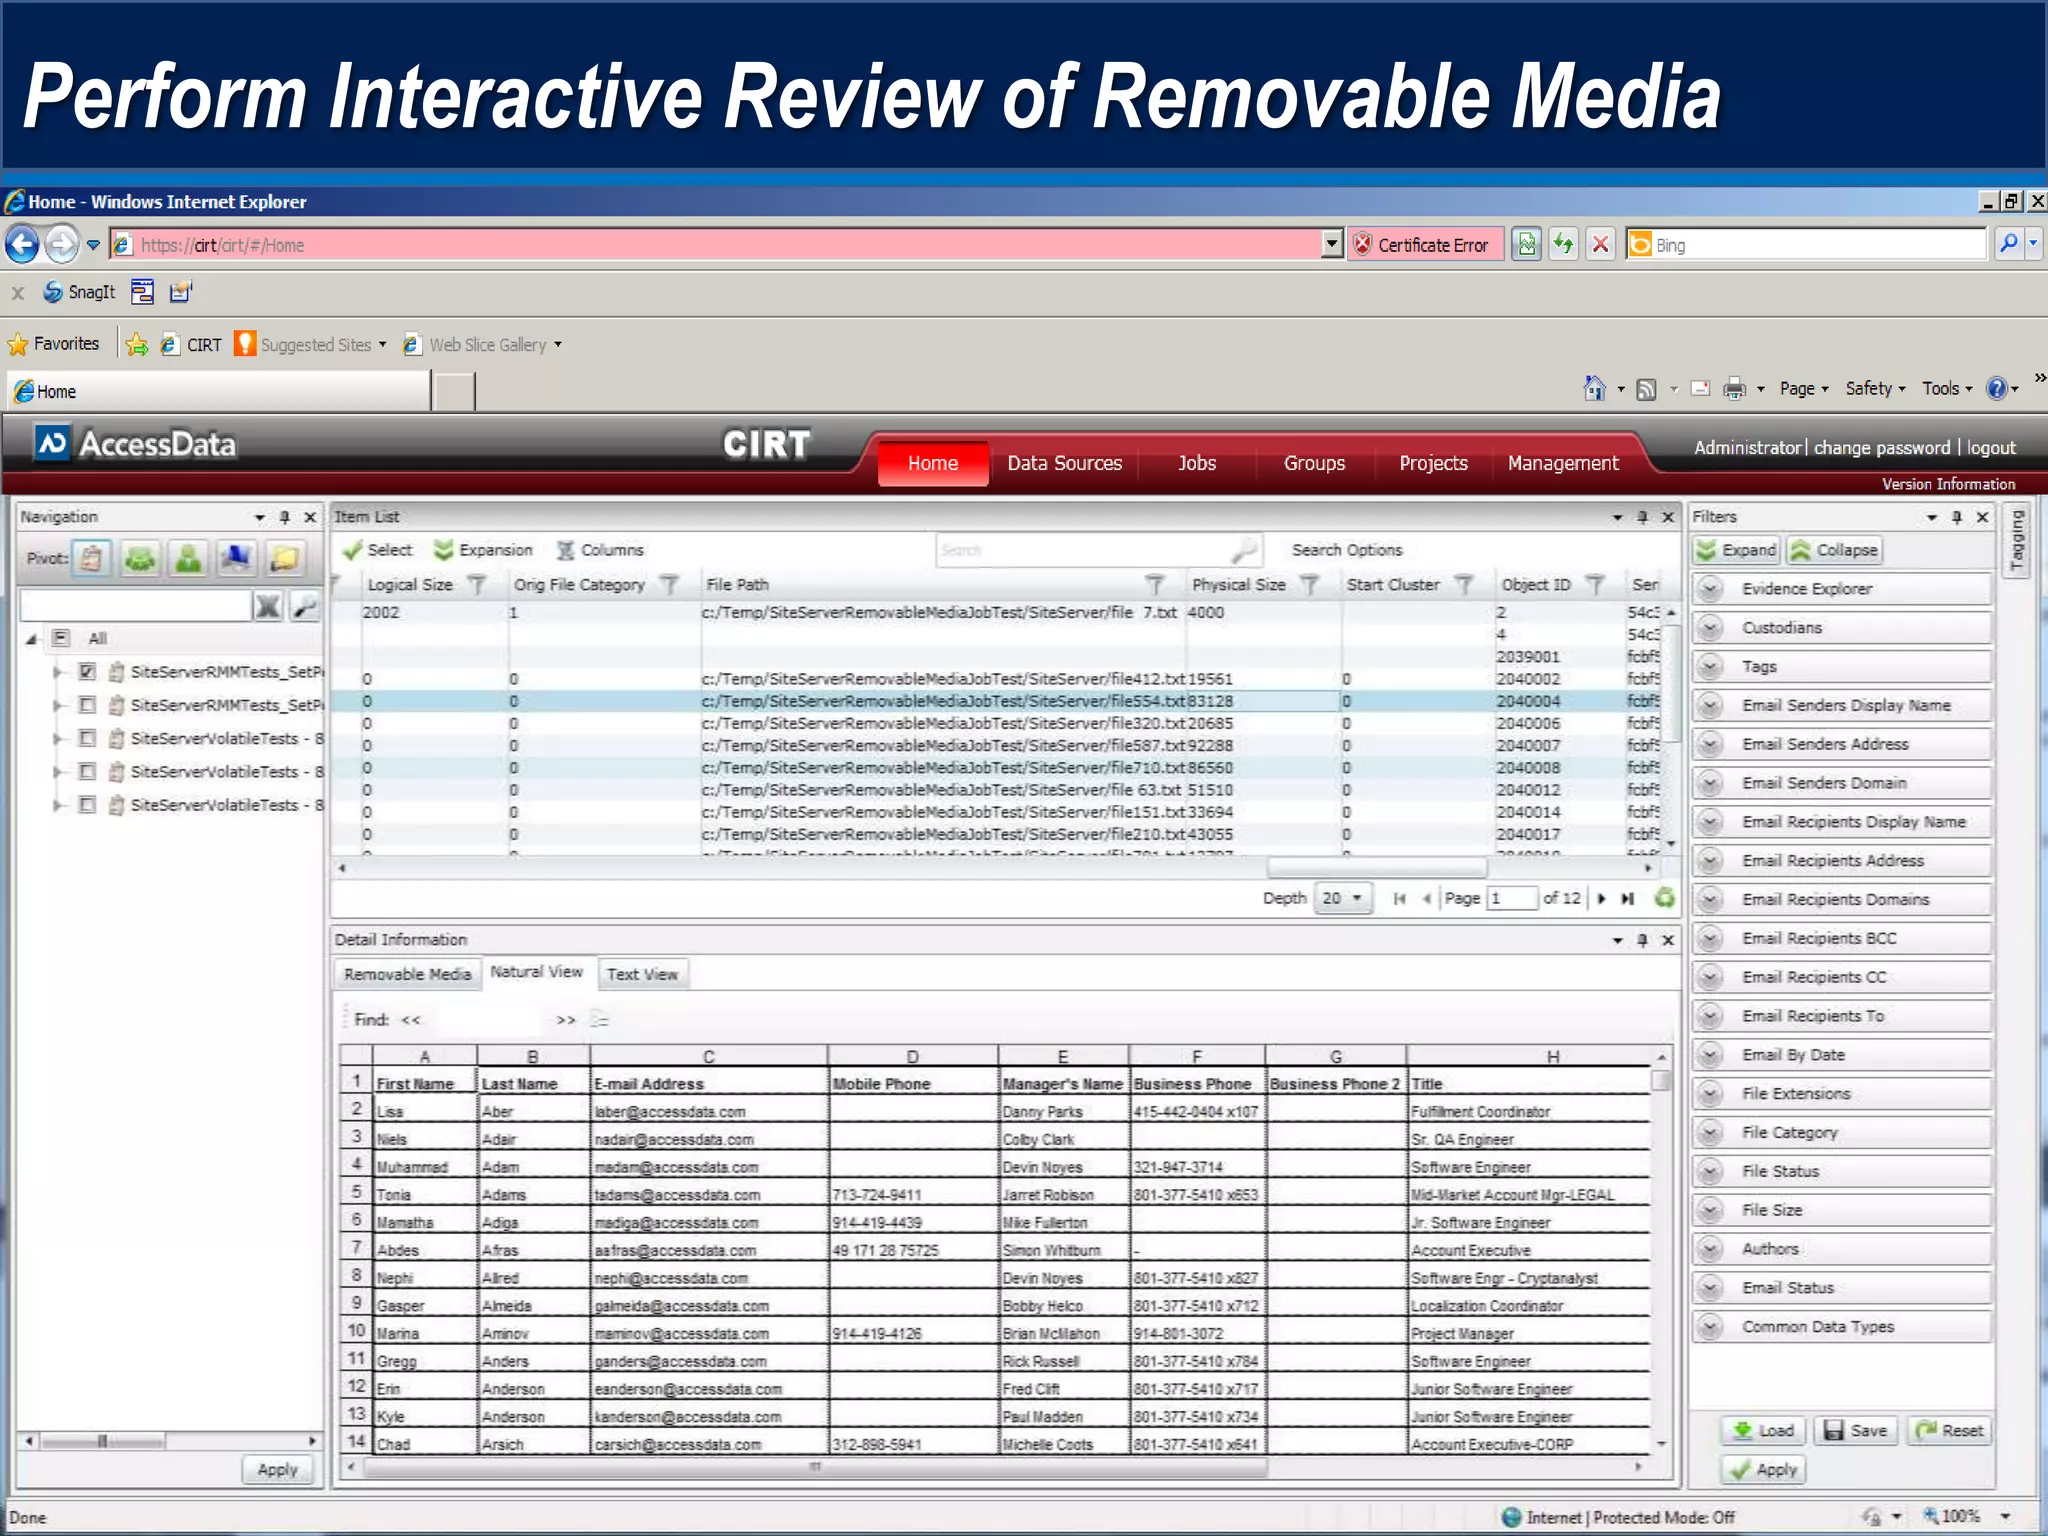The image size is (2048, 1536).
Task: Click the Add to Favorites star icon
Action: coord(137,345)
